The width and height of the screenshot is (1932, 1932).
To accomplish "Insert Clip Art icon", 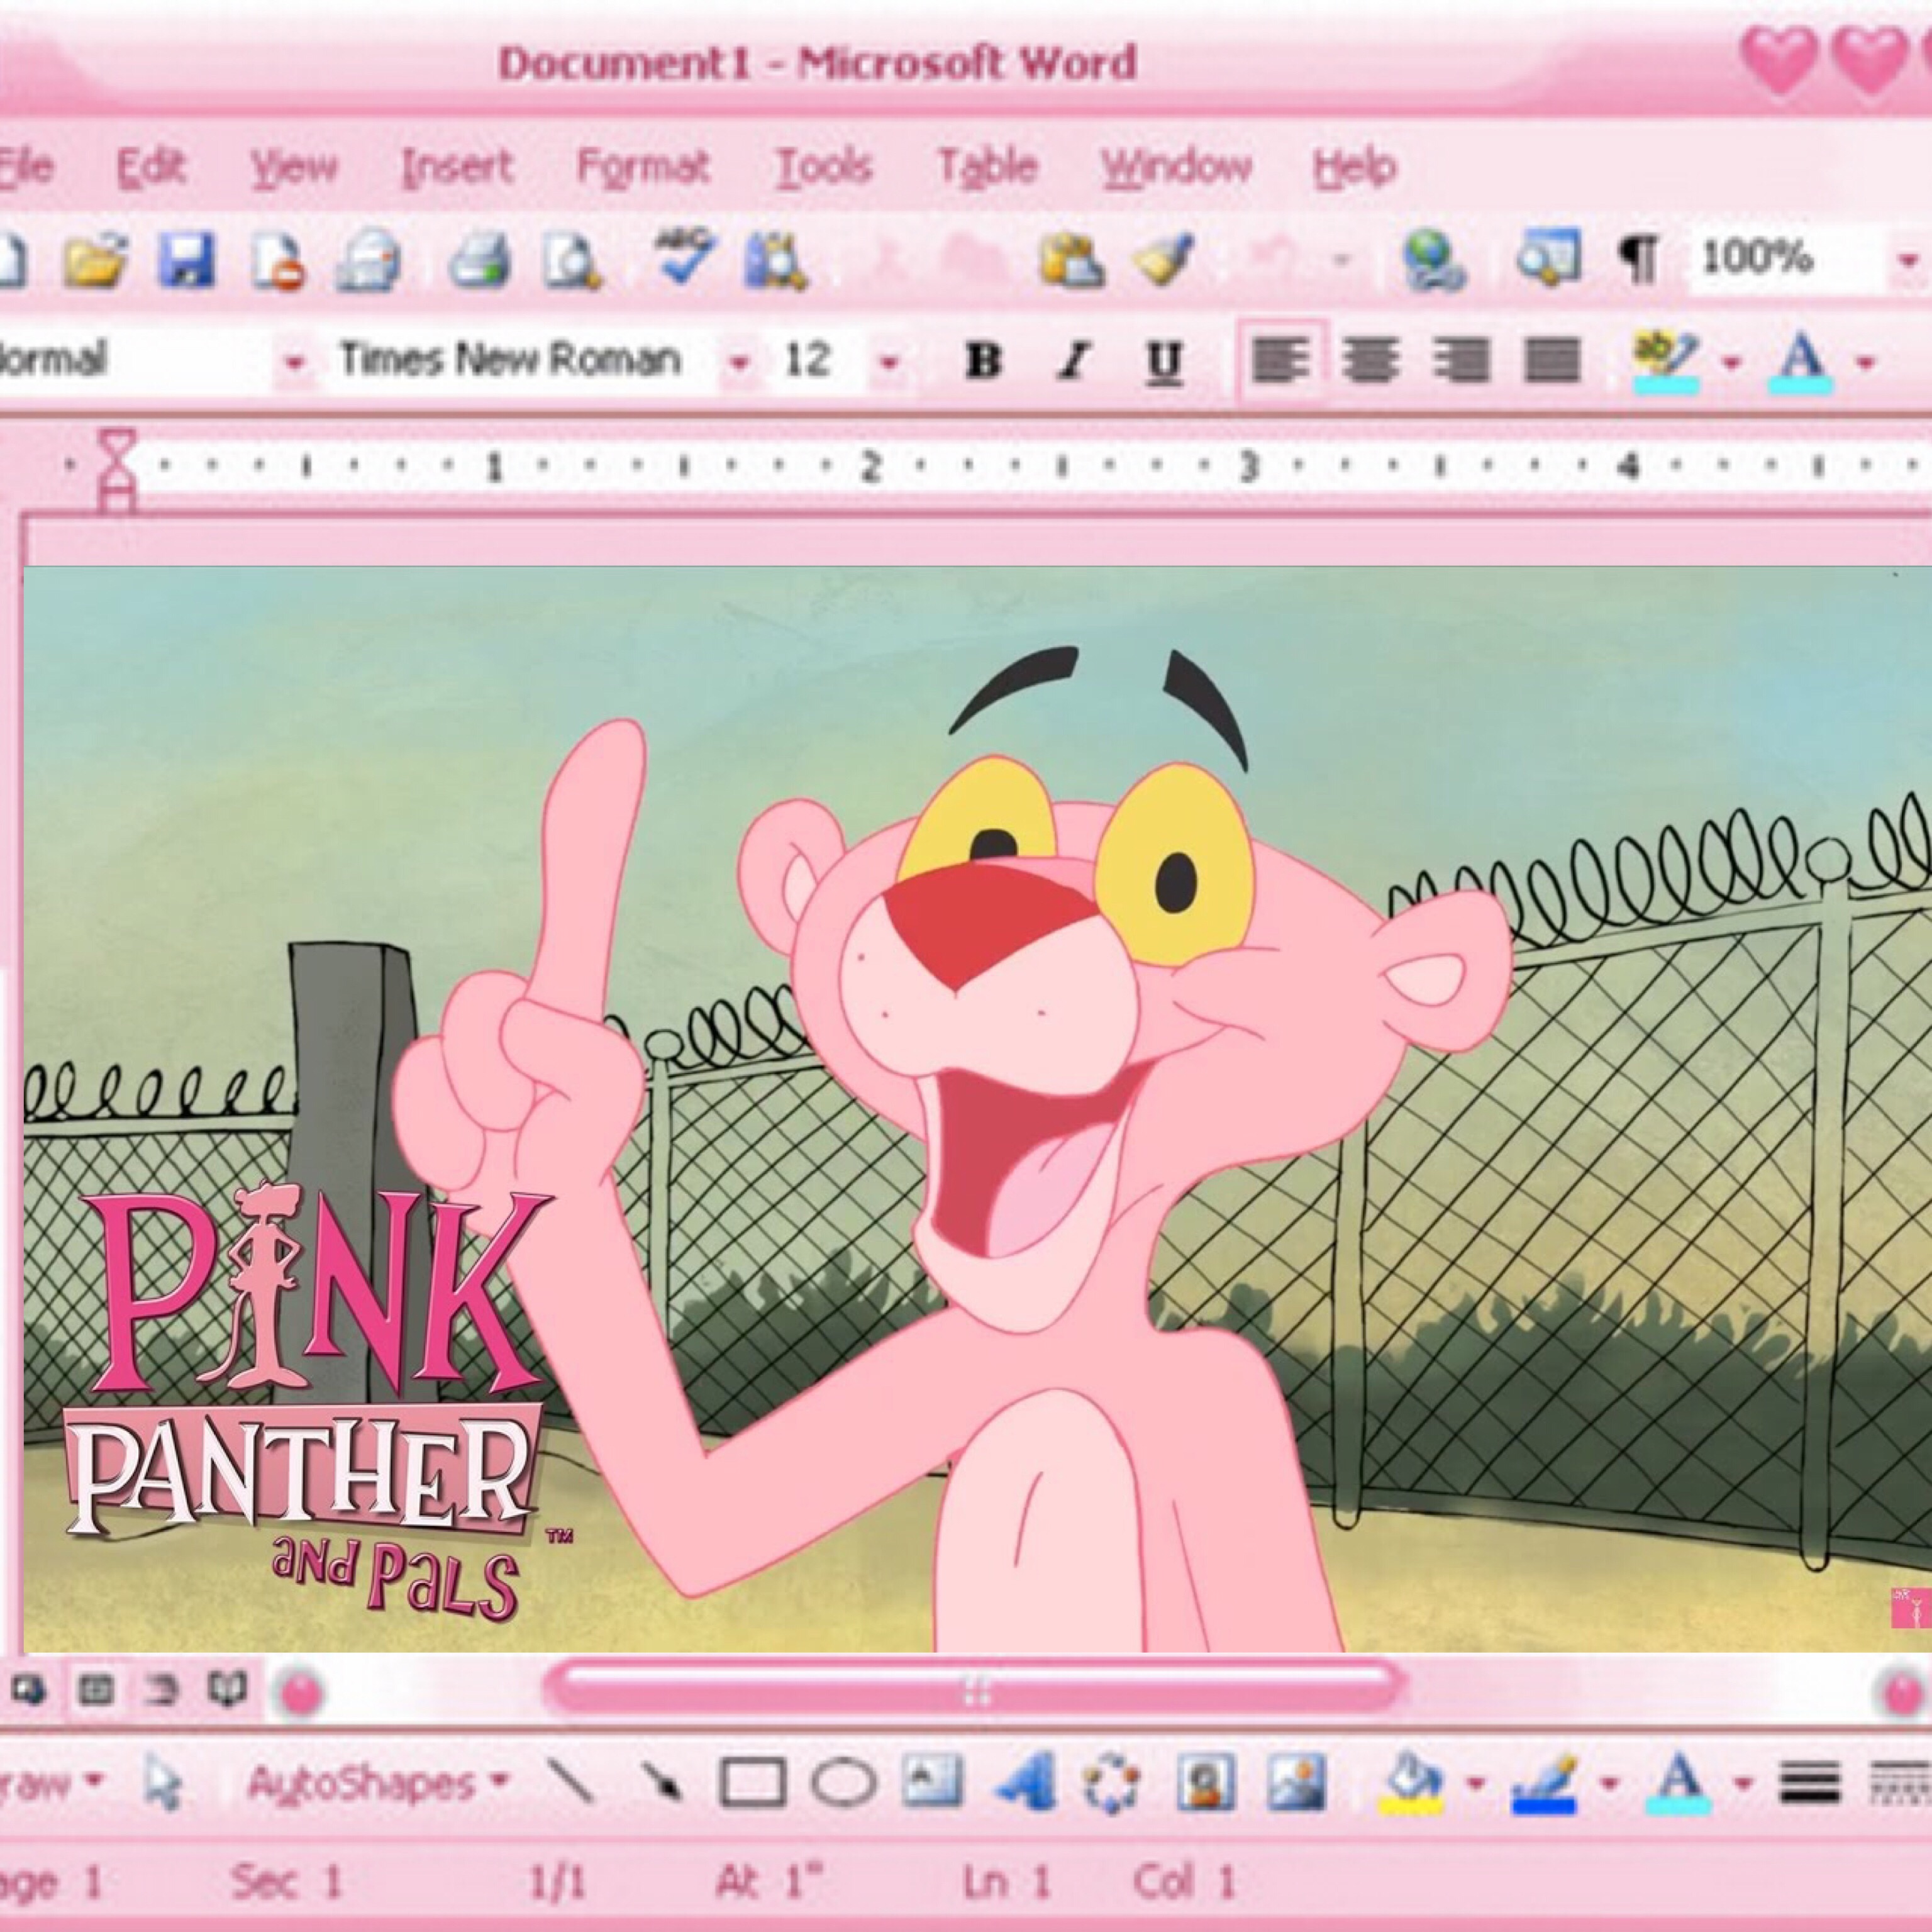I will [1205, 1782].
